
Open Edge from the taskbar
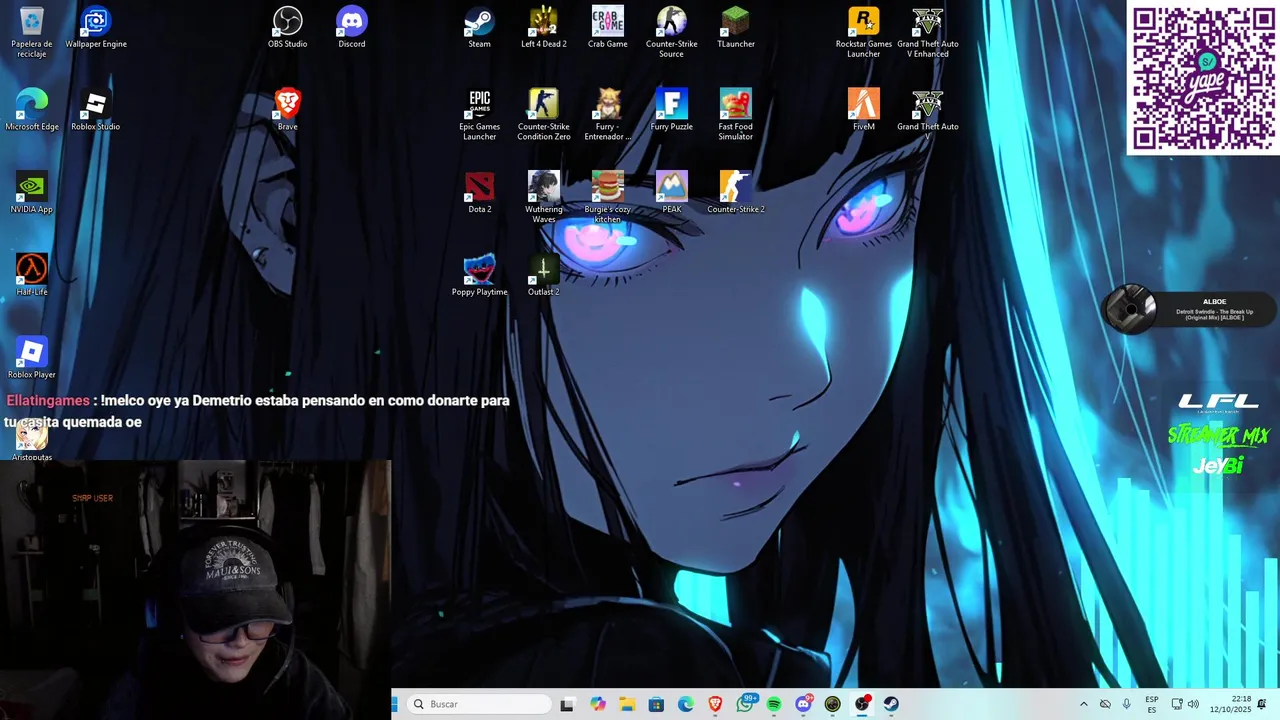(x=686, y=704)
